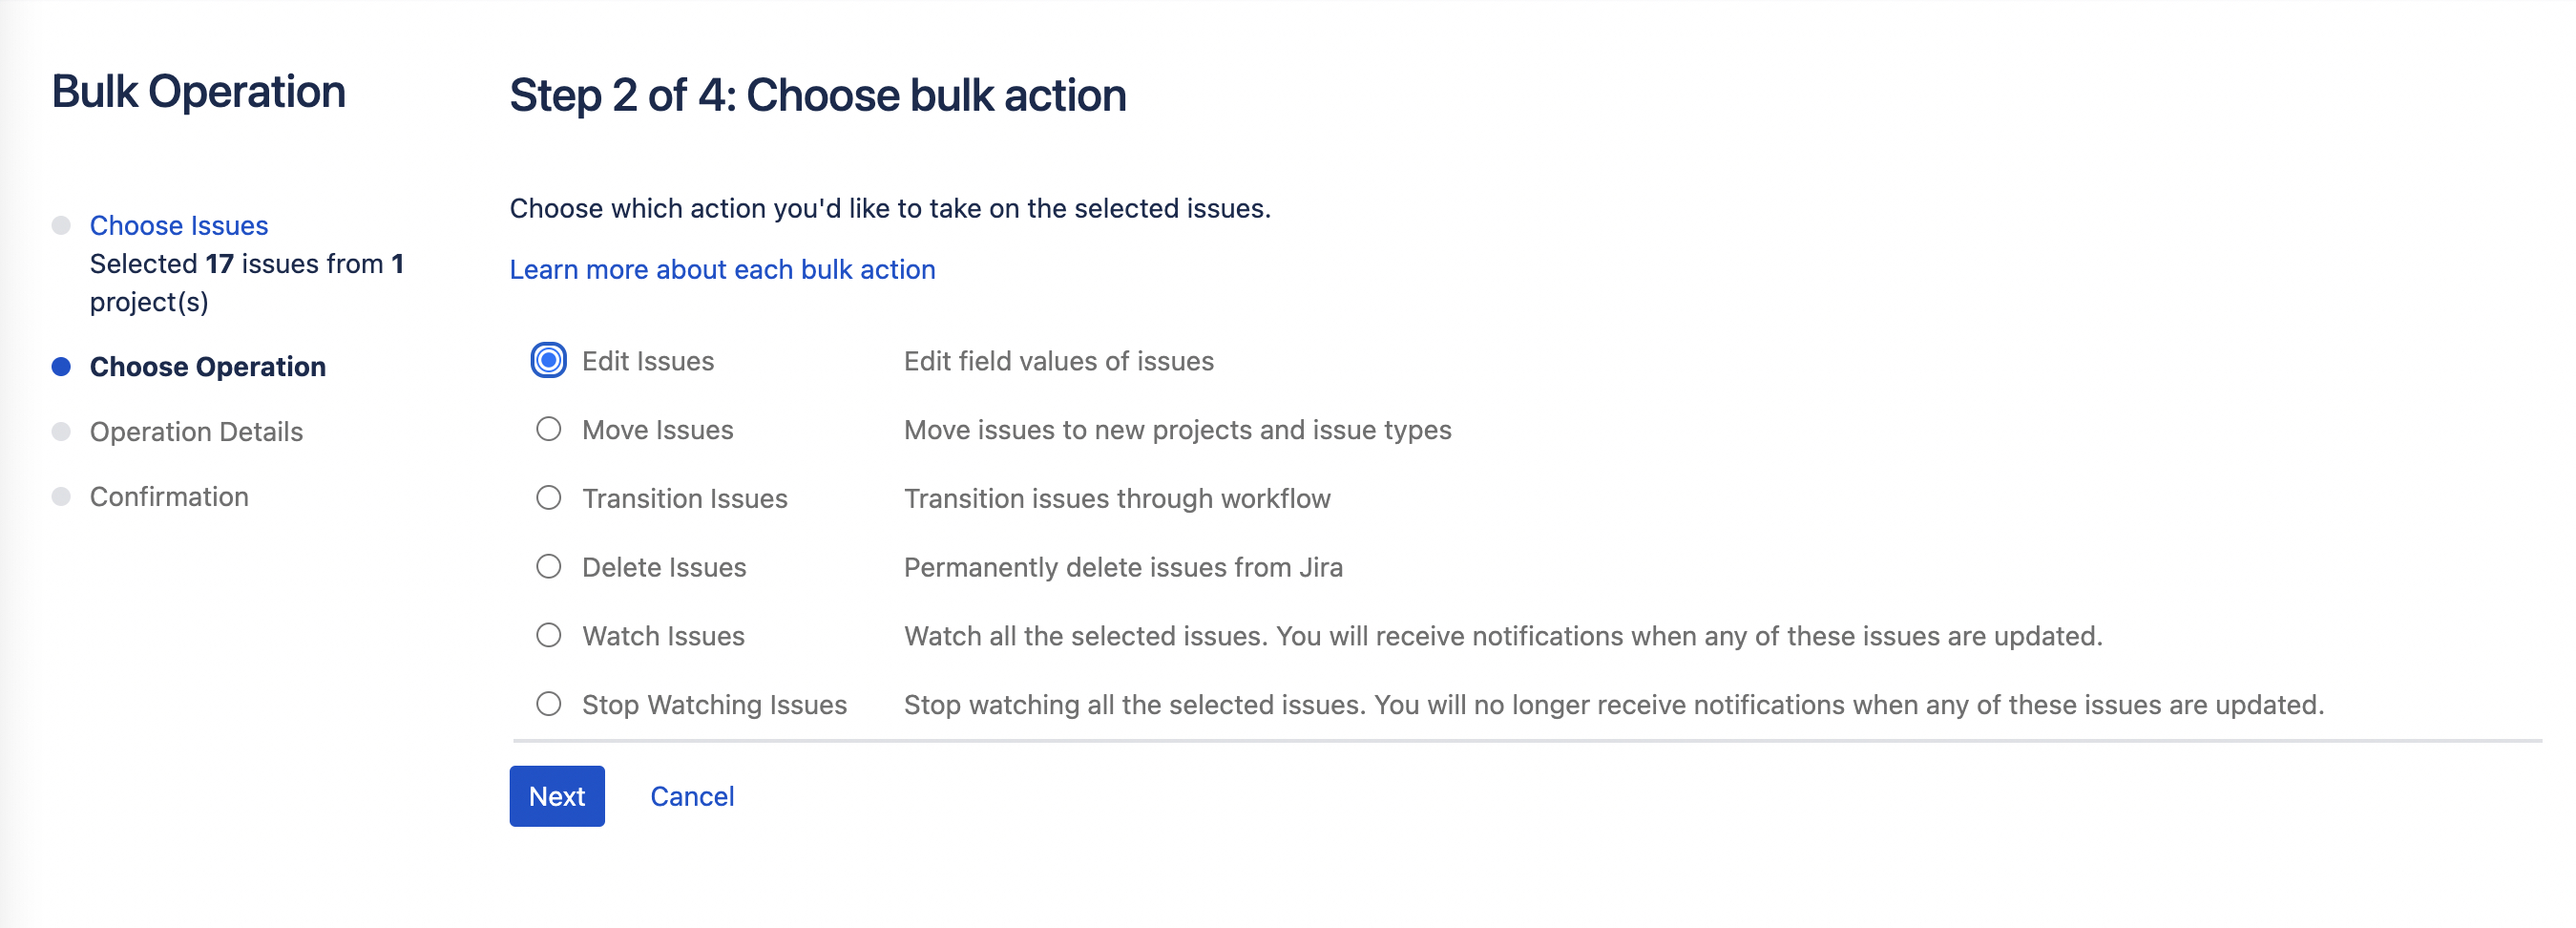Click the Permanently delete issues from Jira description

tap(1123, 567)
